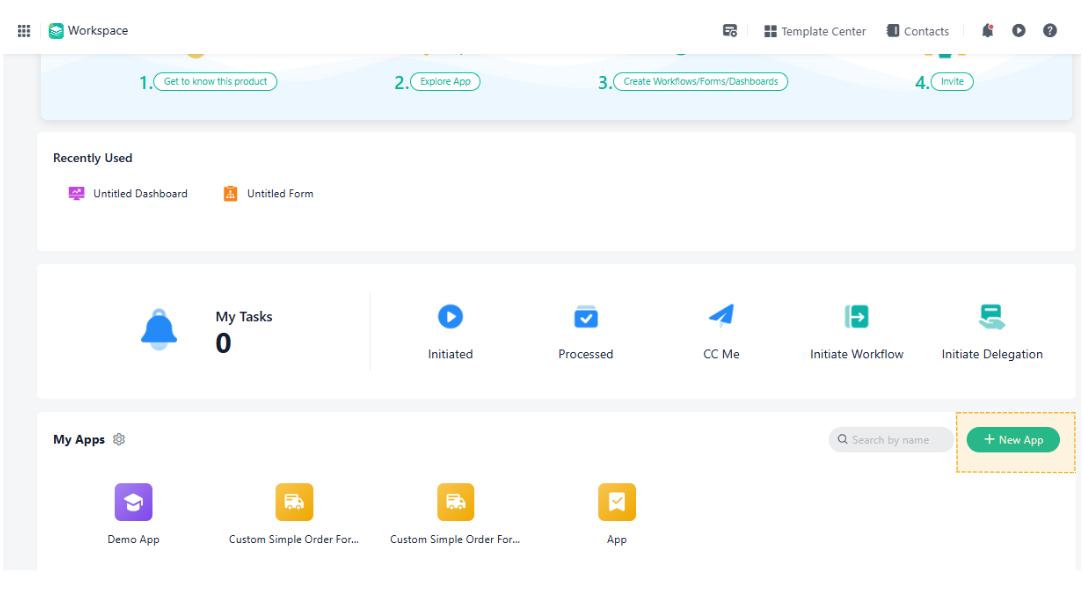1083x606 pixels.
Task: Open Untitled Dashboard recent item text
Action: pyautogui.click(x=140, y=193)
